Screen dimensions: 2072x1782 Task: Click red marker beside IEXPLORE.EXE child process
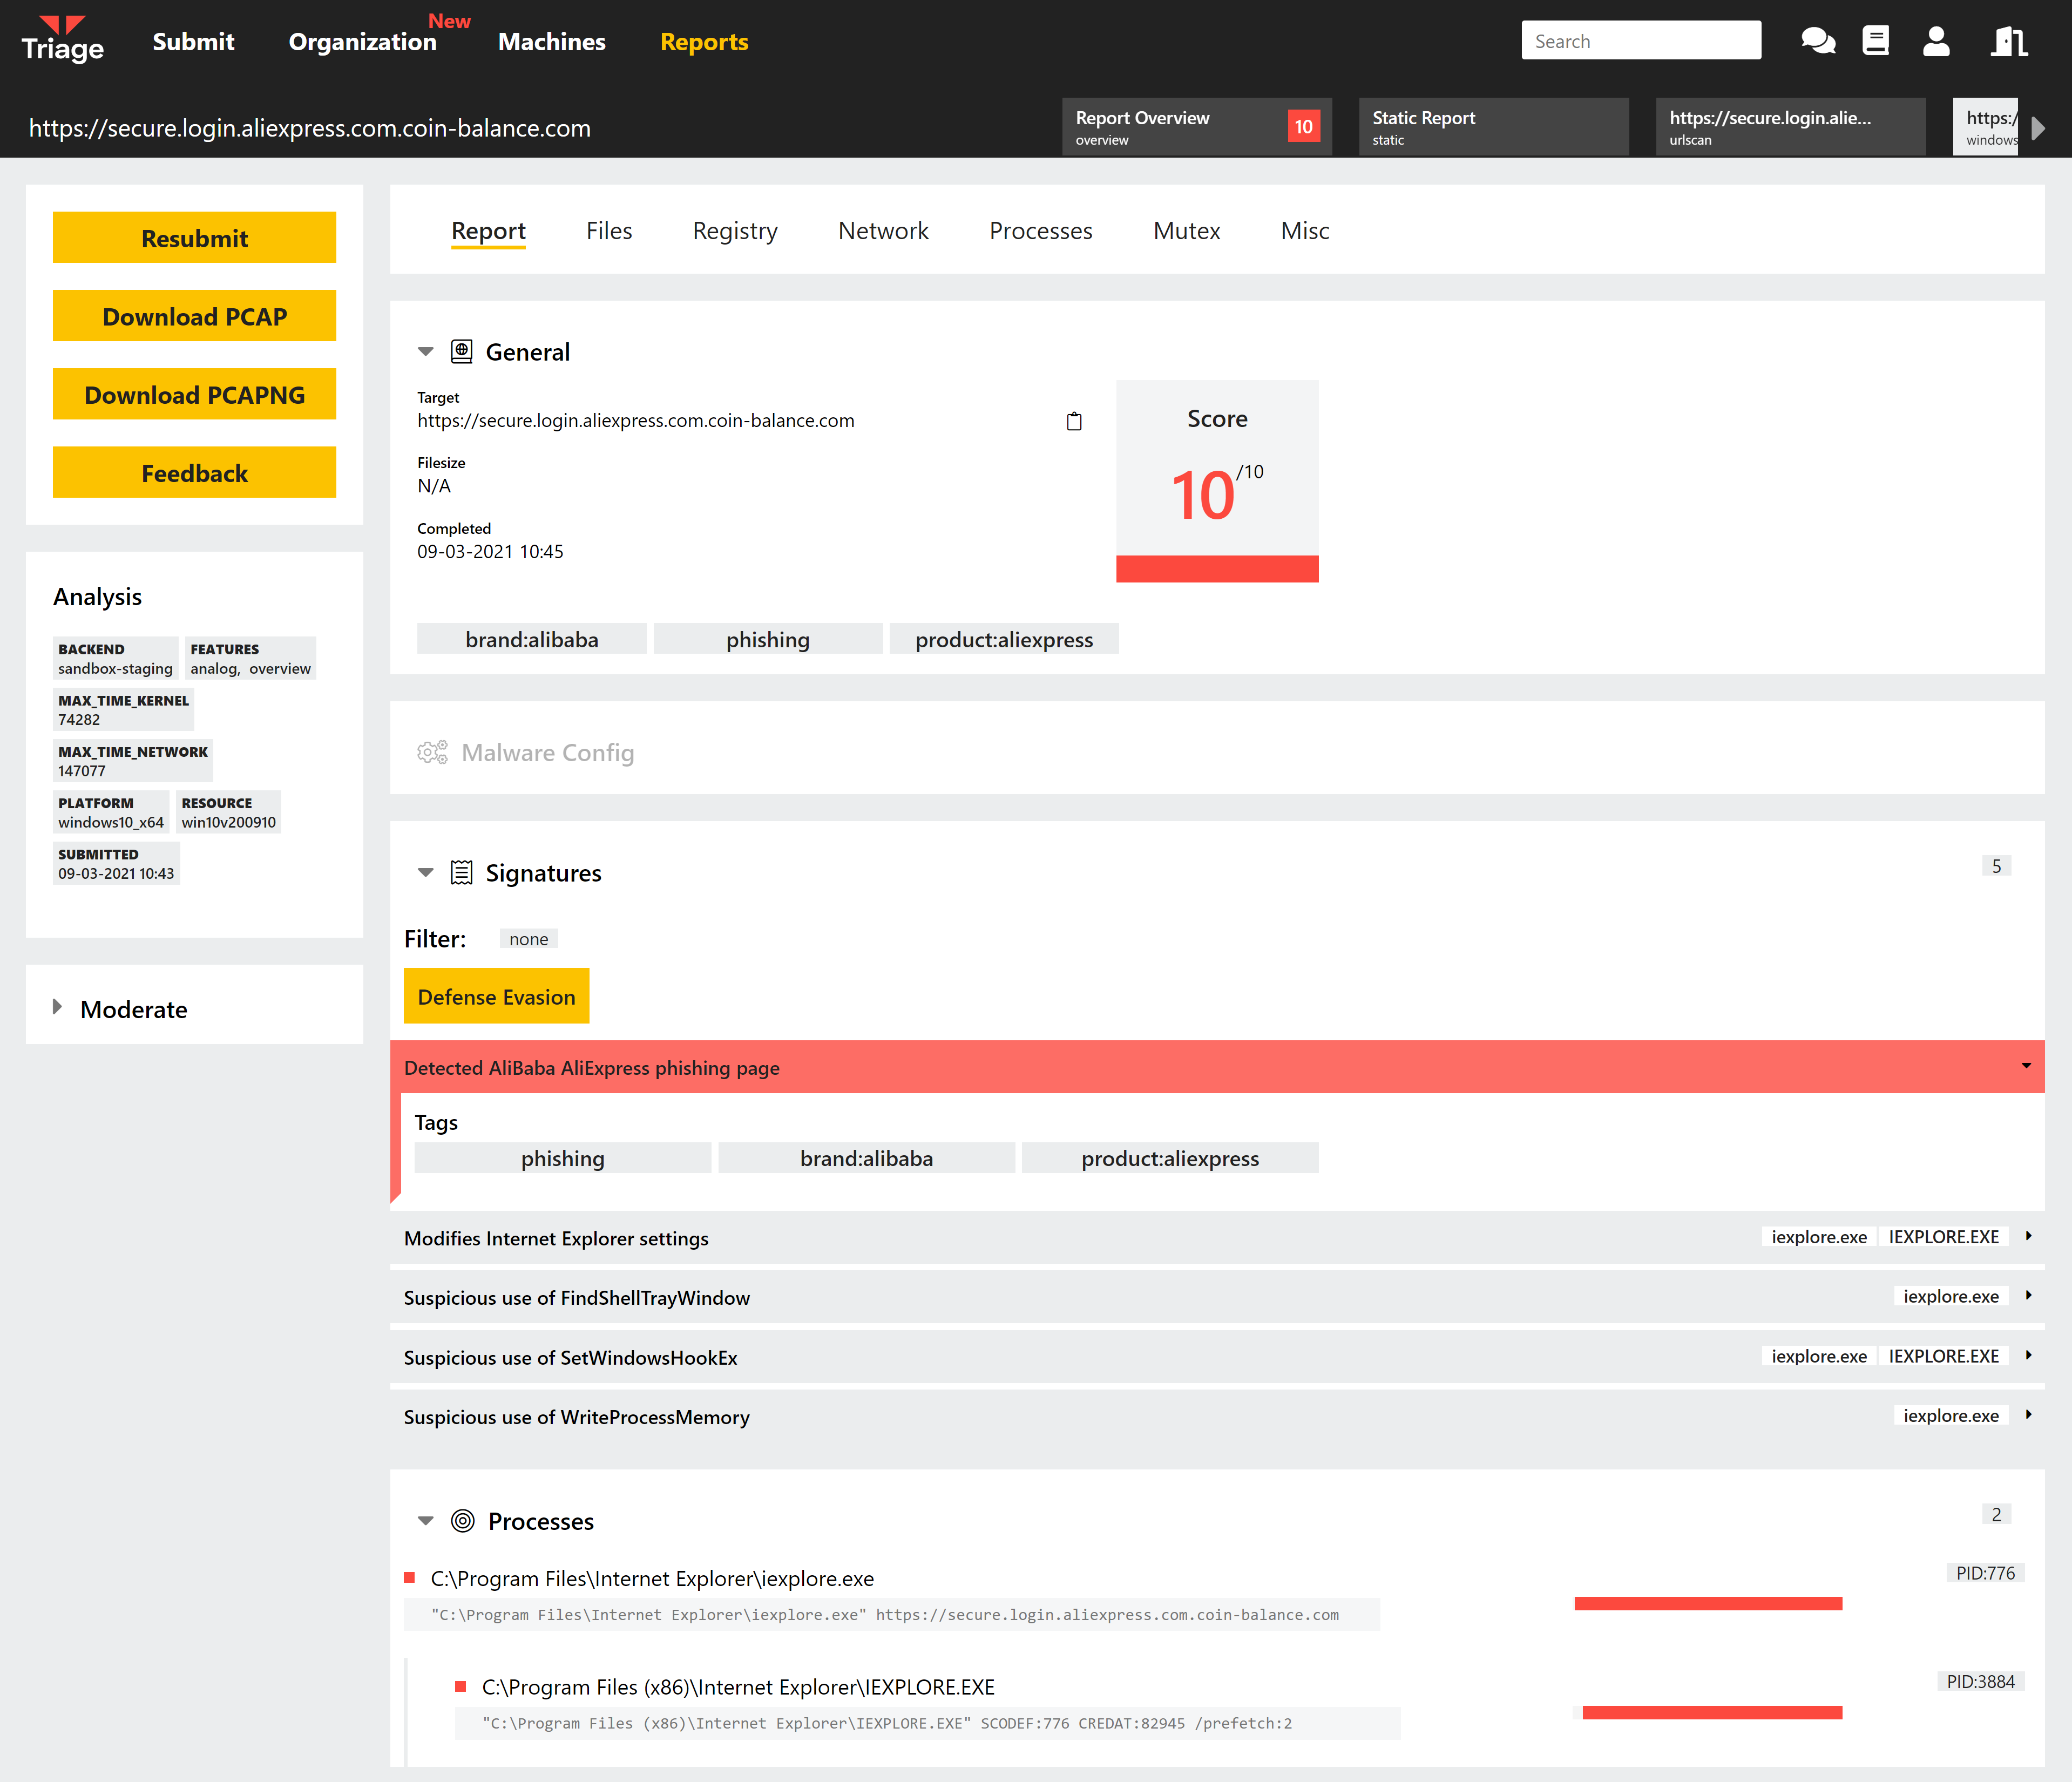tap(460, 1686)
